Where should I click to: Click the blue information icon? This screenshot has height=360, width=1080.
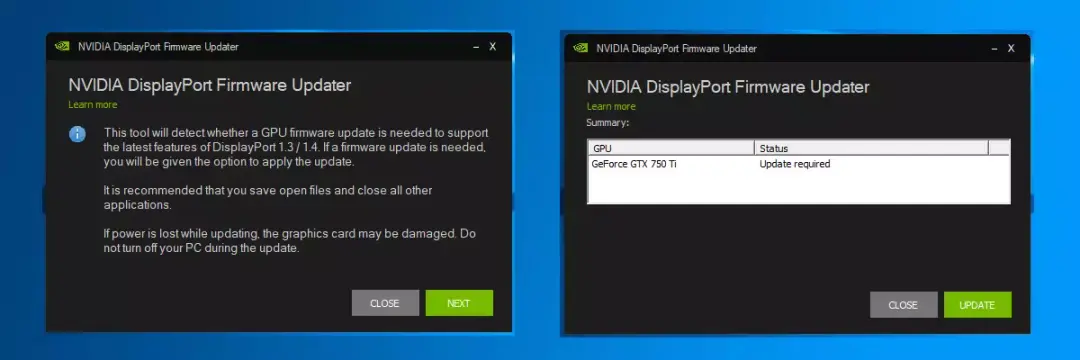tap(77, 134)
